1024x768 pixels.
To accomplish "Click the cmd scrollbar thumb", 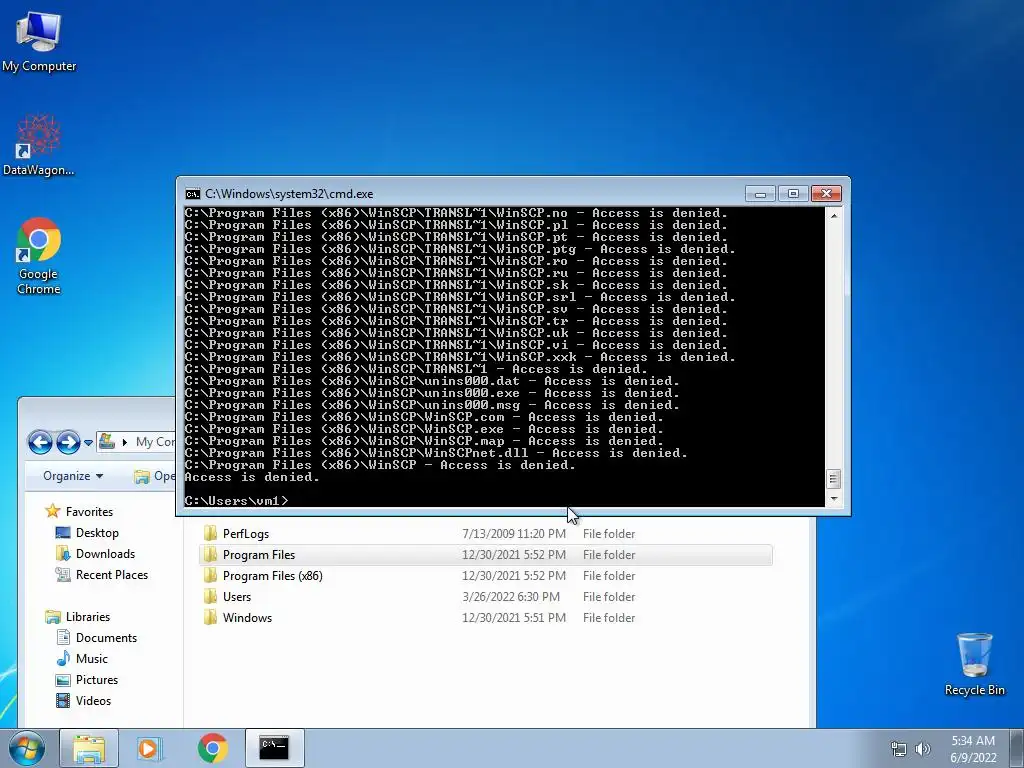I will (x=833, y=479).
